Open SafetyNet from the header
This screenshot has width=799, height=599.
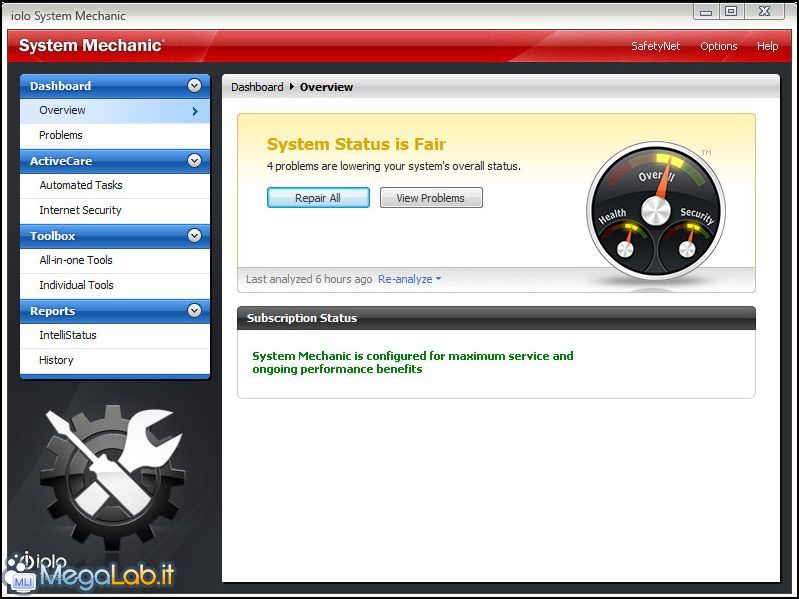point(655,46)
